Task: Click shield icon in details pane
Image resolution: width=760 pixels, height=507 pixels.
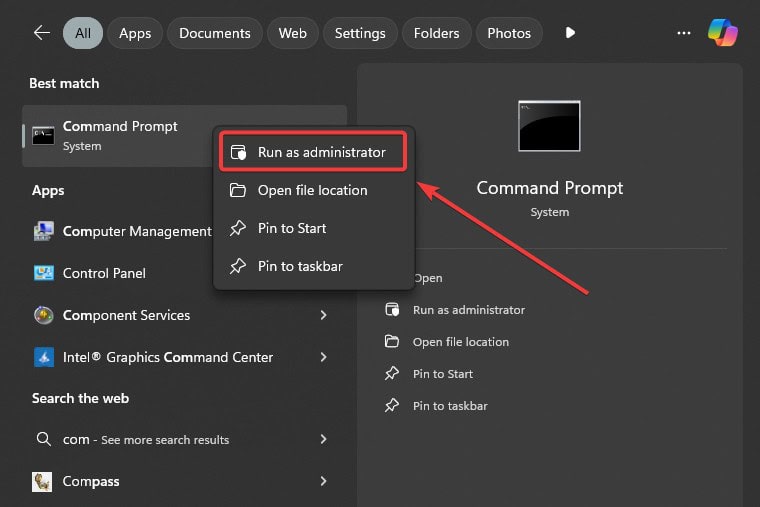Action: [x=392, y=309]
